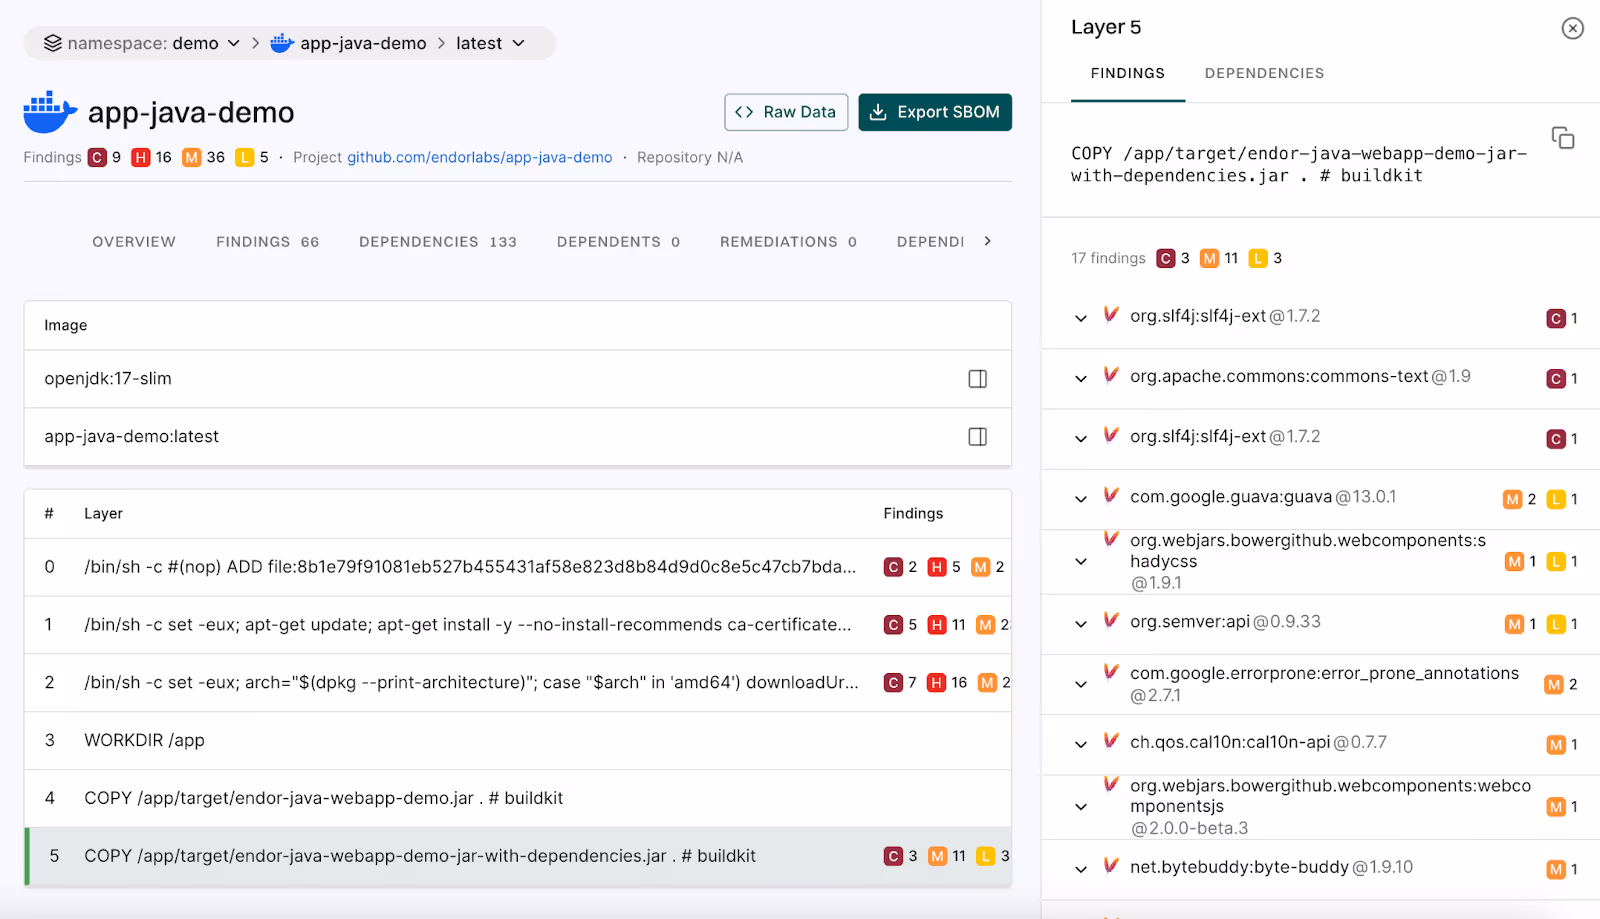
Task: Click the large Docker whale logo
Action: click(x=50, y=112)
